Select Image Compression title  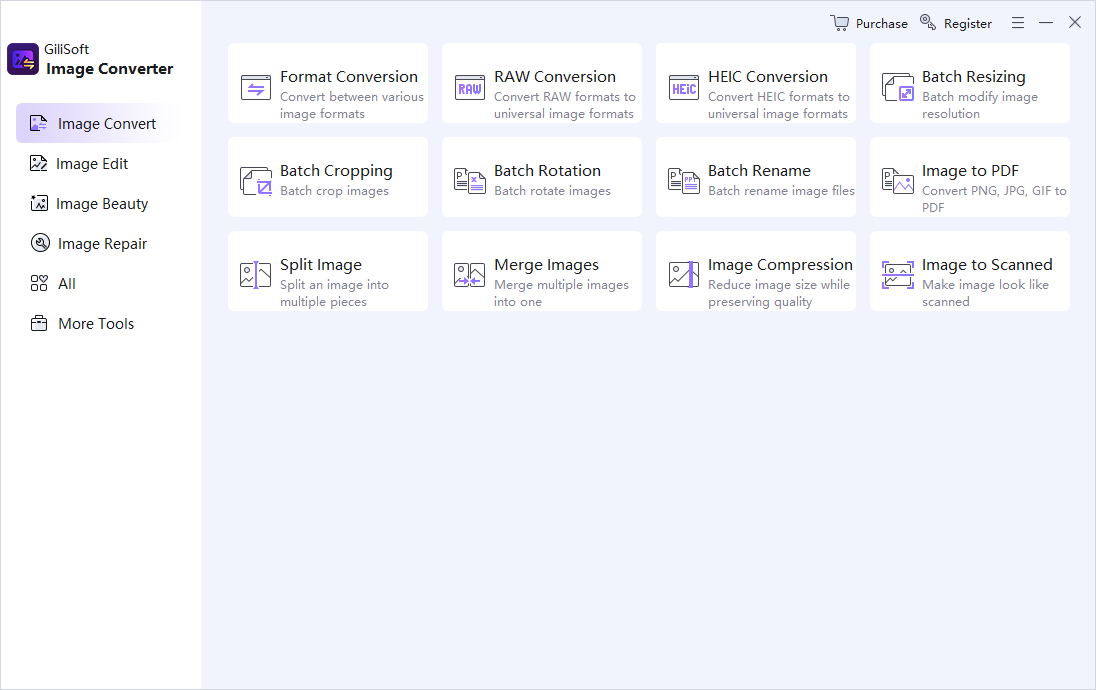pos(780,265)
